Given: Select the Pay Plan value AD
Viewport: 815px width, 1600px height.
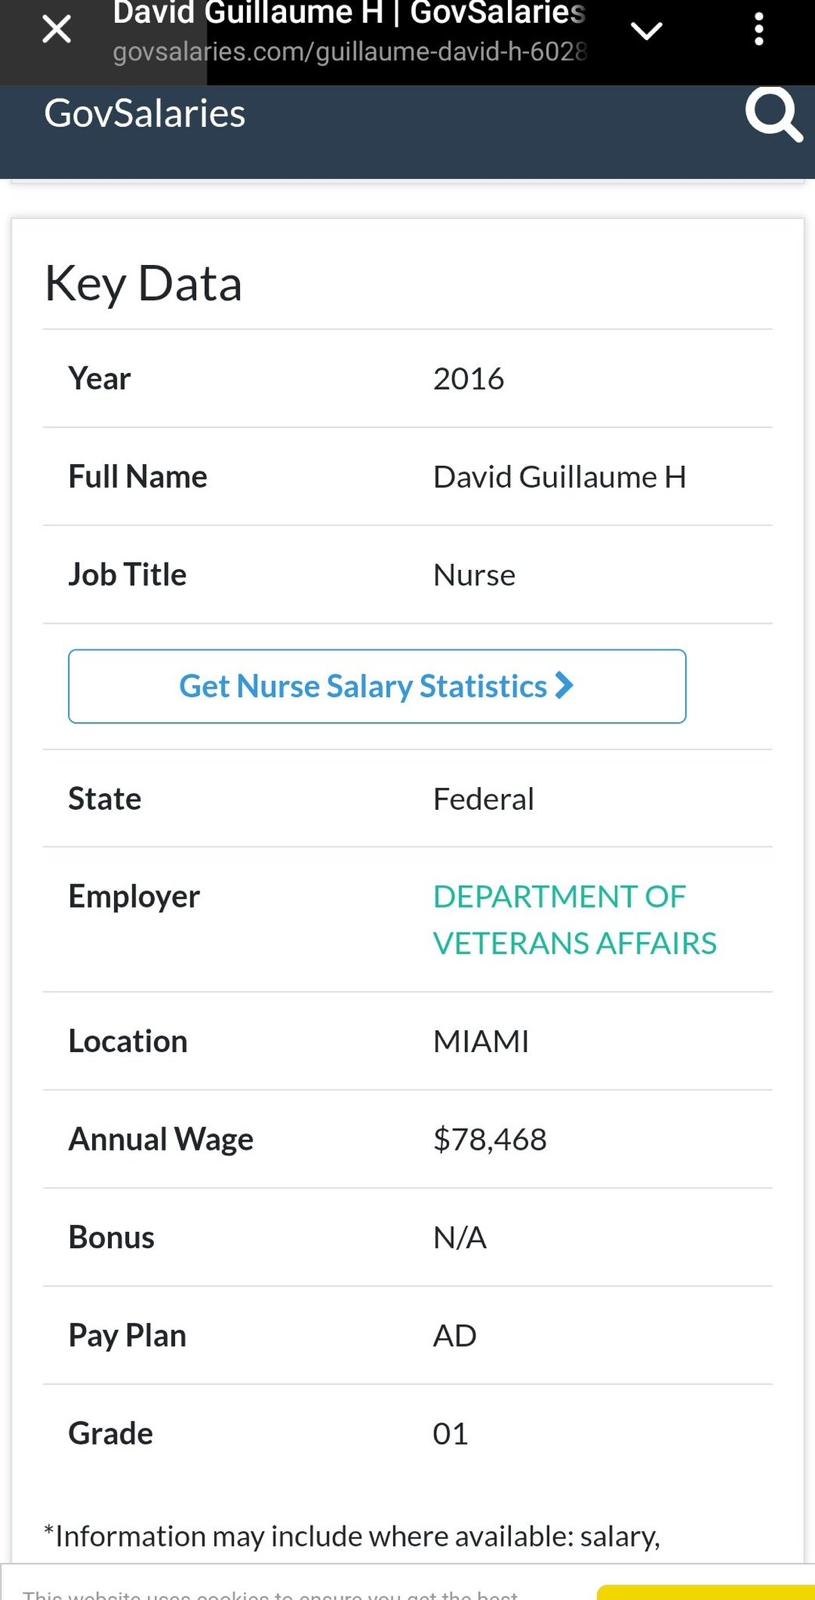Looking at the screenshot, I should point(454,1335).
